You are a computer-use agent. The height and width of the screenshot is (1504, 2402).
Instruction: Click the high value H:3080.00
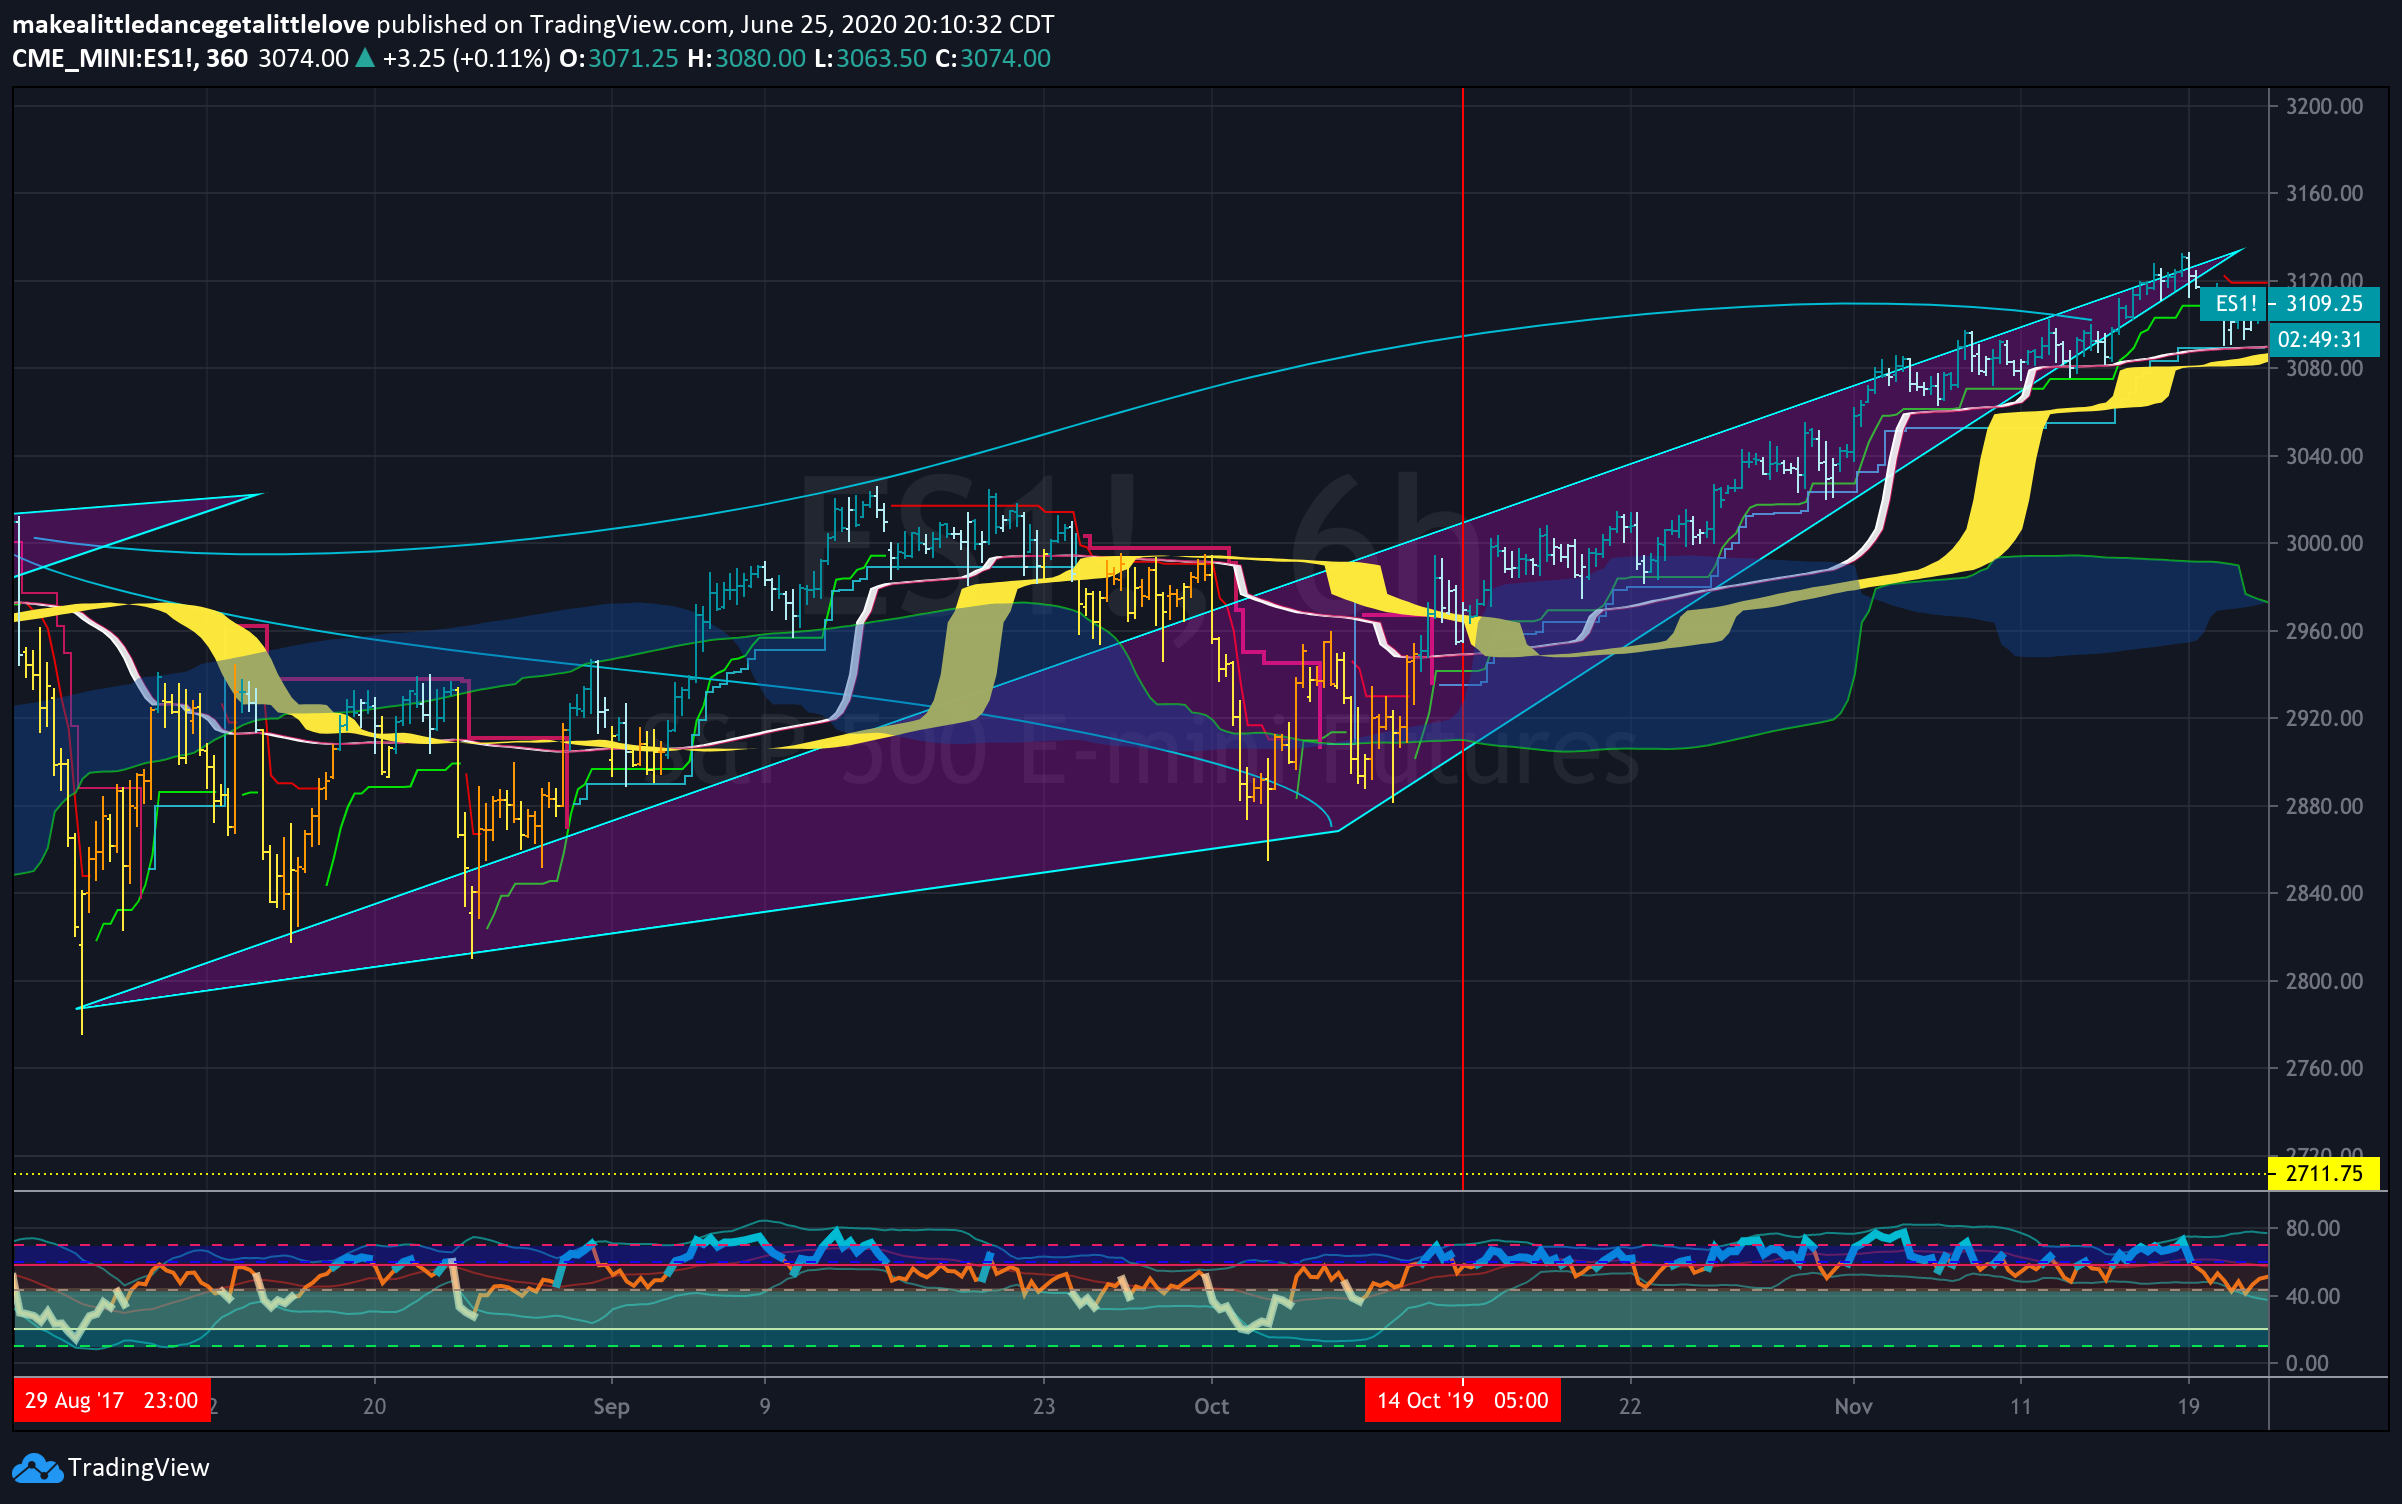[747, 58]
